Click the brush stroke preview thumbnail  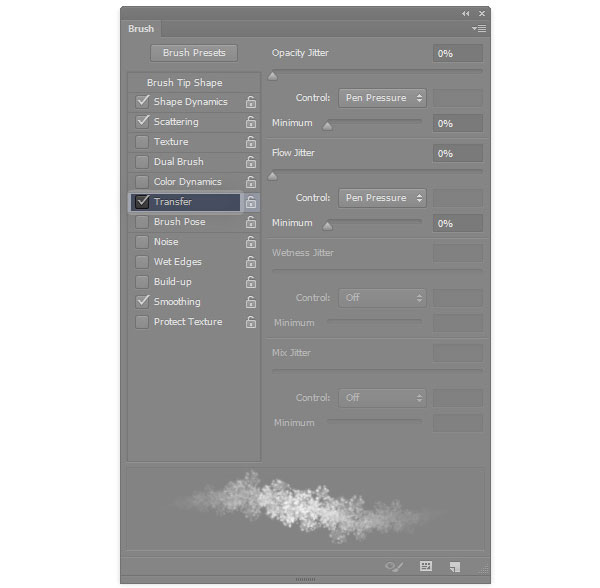pyautogui.click(x=305, y=508)
